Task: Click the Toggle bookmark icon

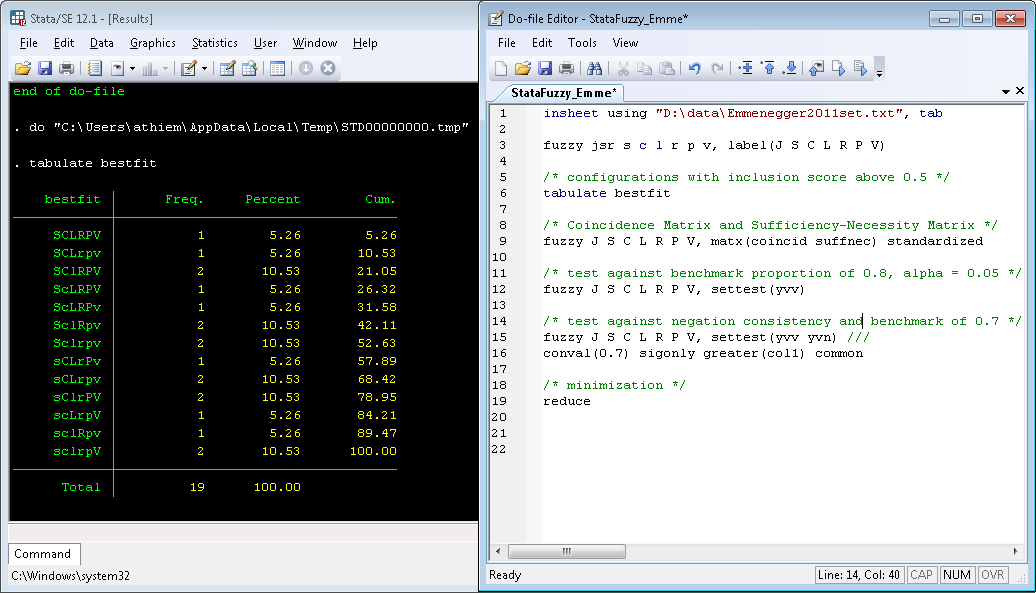Action: (745, 68)
